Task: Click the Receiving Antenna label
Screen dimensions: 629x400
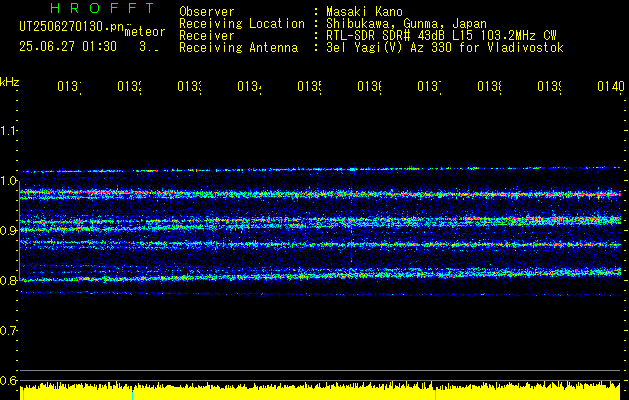Action: [x=239, y=48]
